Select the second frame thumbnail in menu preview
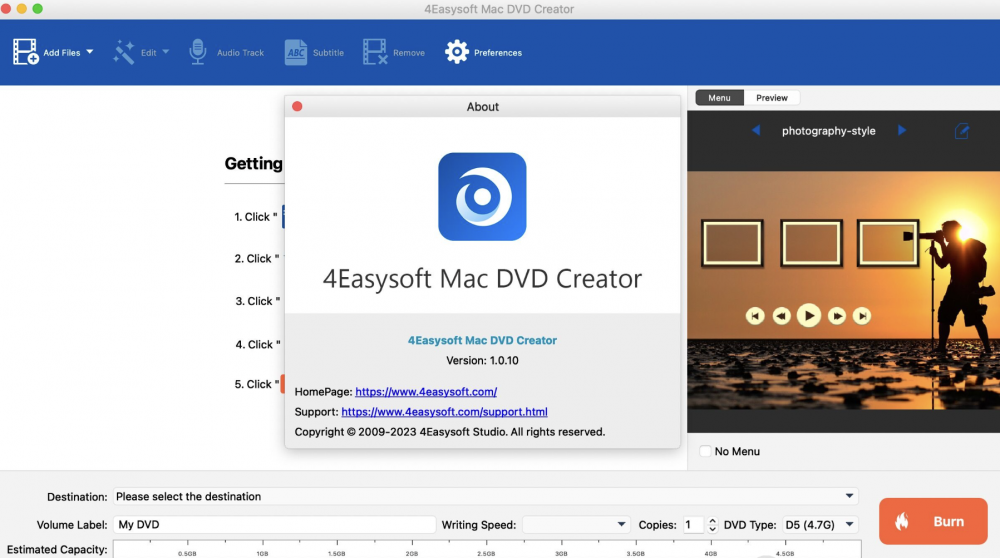 (x=811, y=243)
